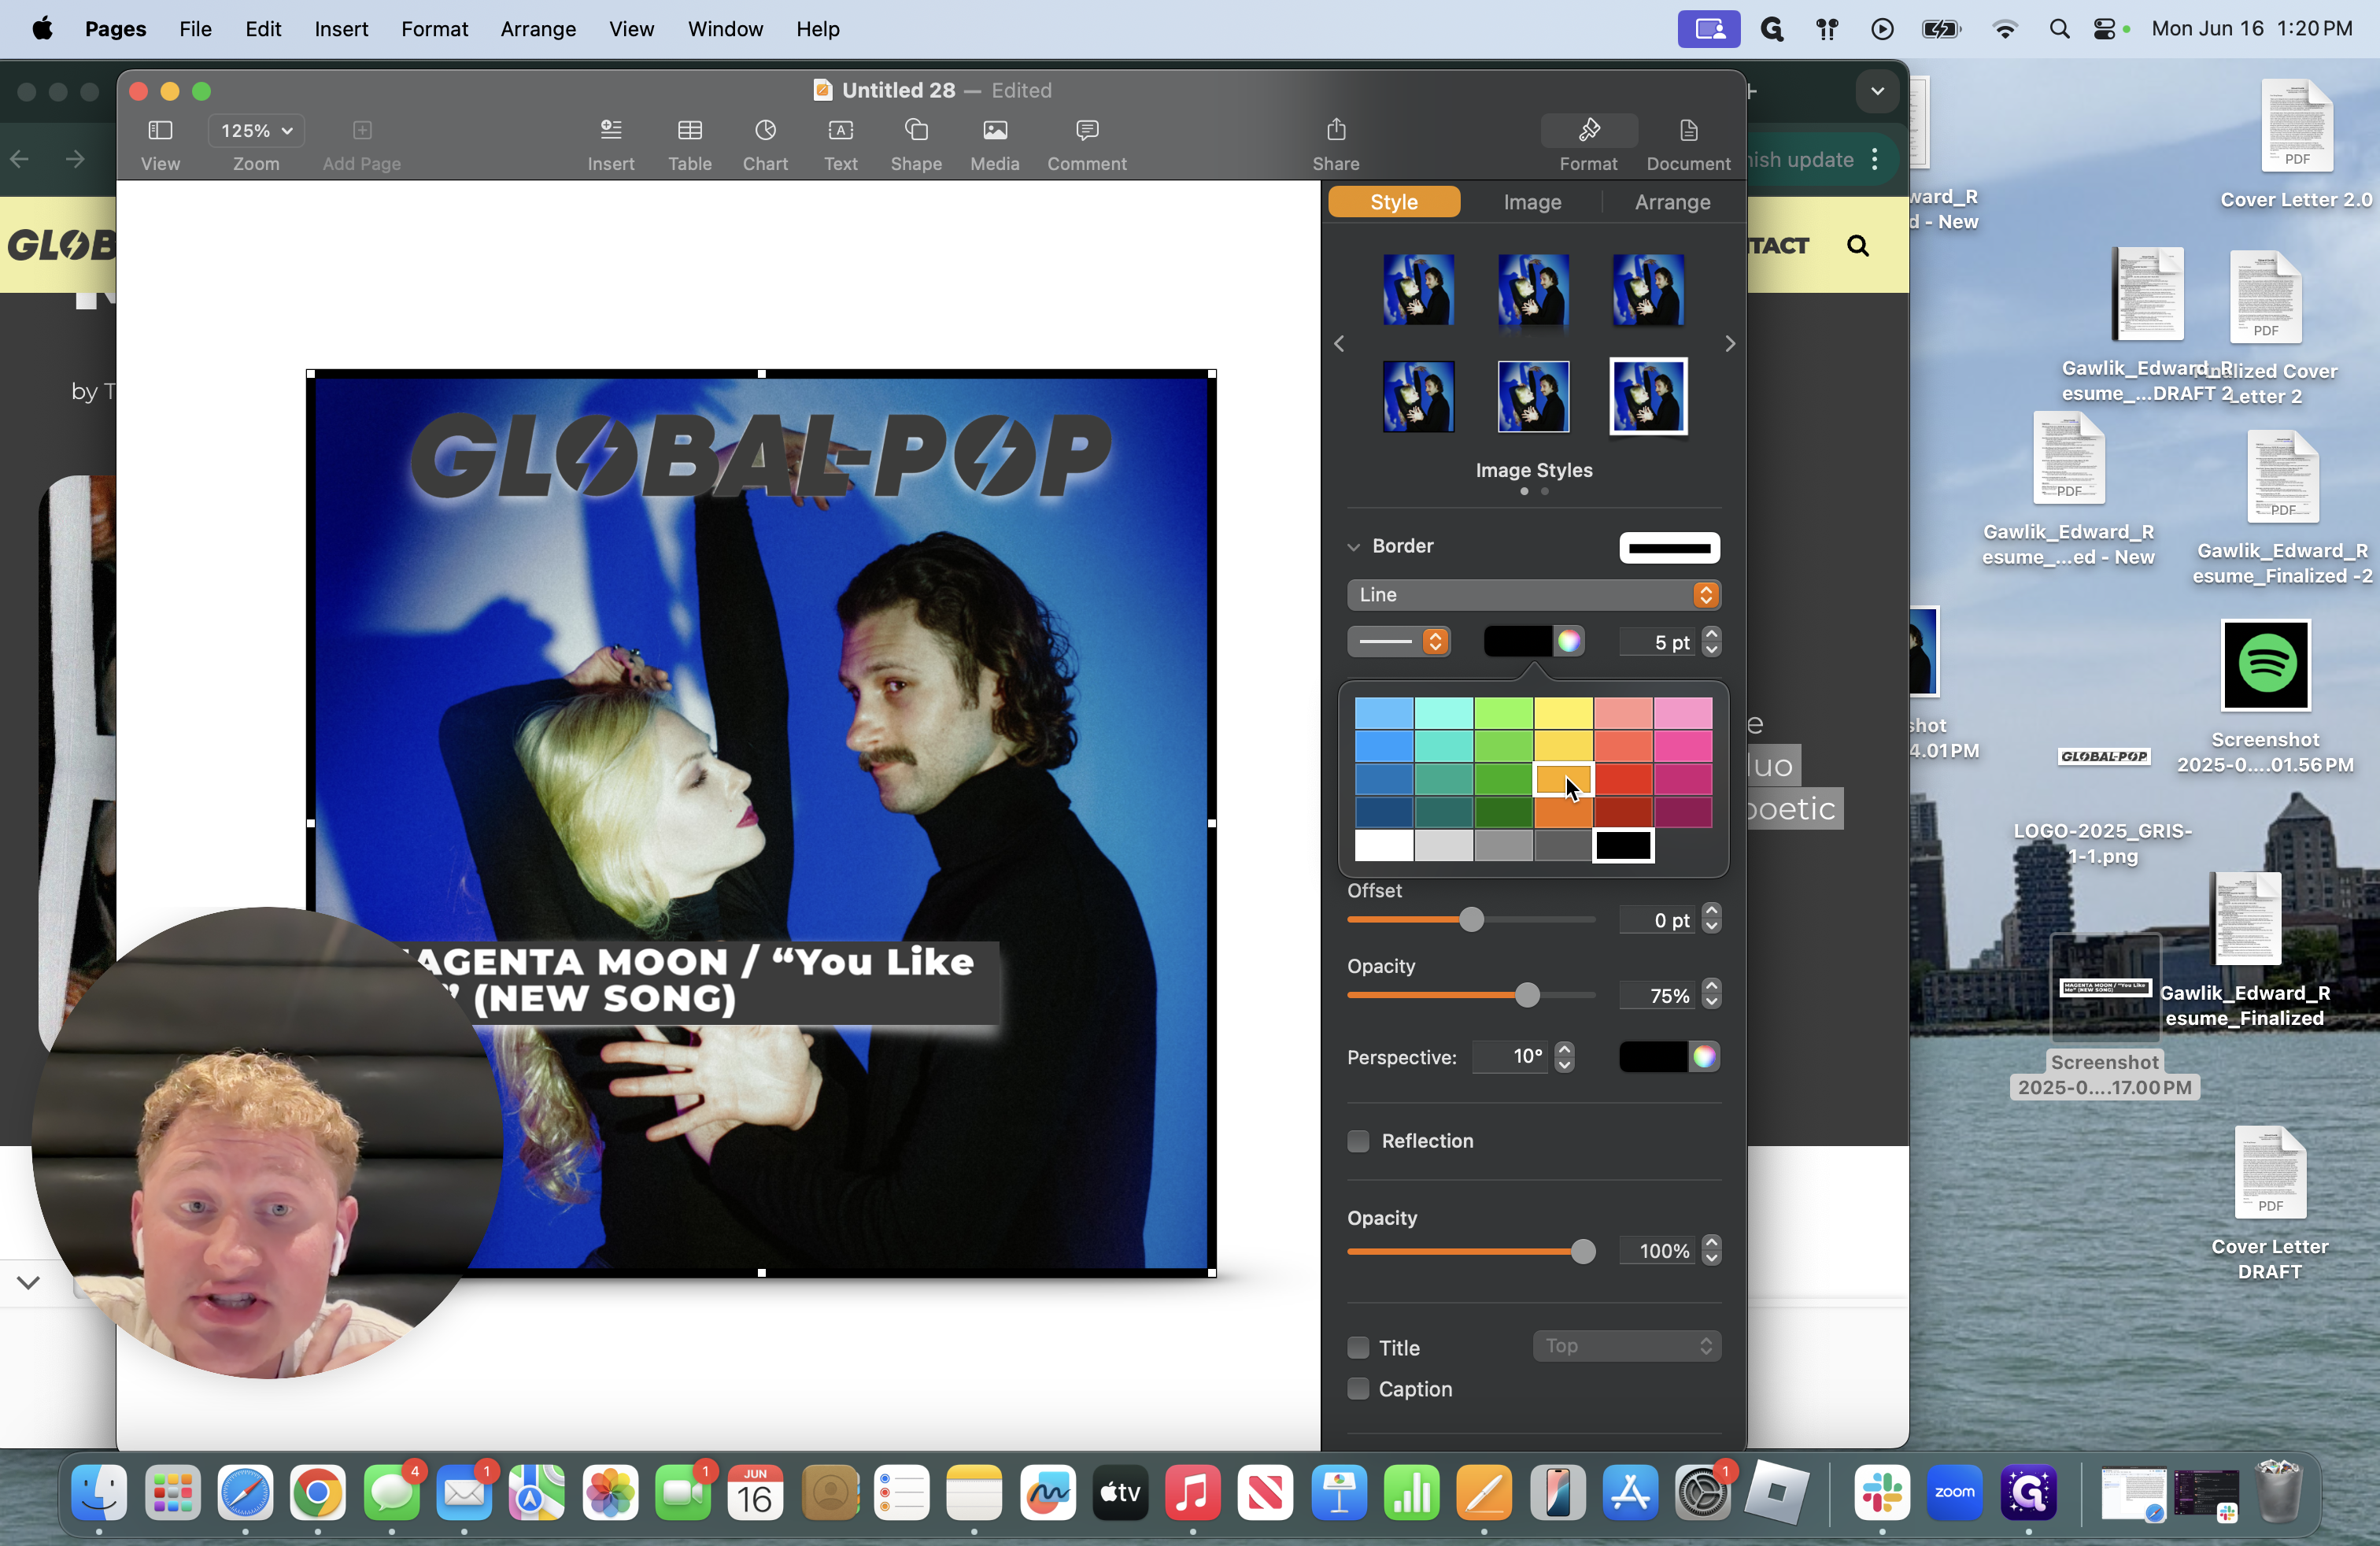Open the Line border type dropdown
This screenshot has width=2380, height=1546.
click(x=1533, y=594)
